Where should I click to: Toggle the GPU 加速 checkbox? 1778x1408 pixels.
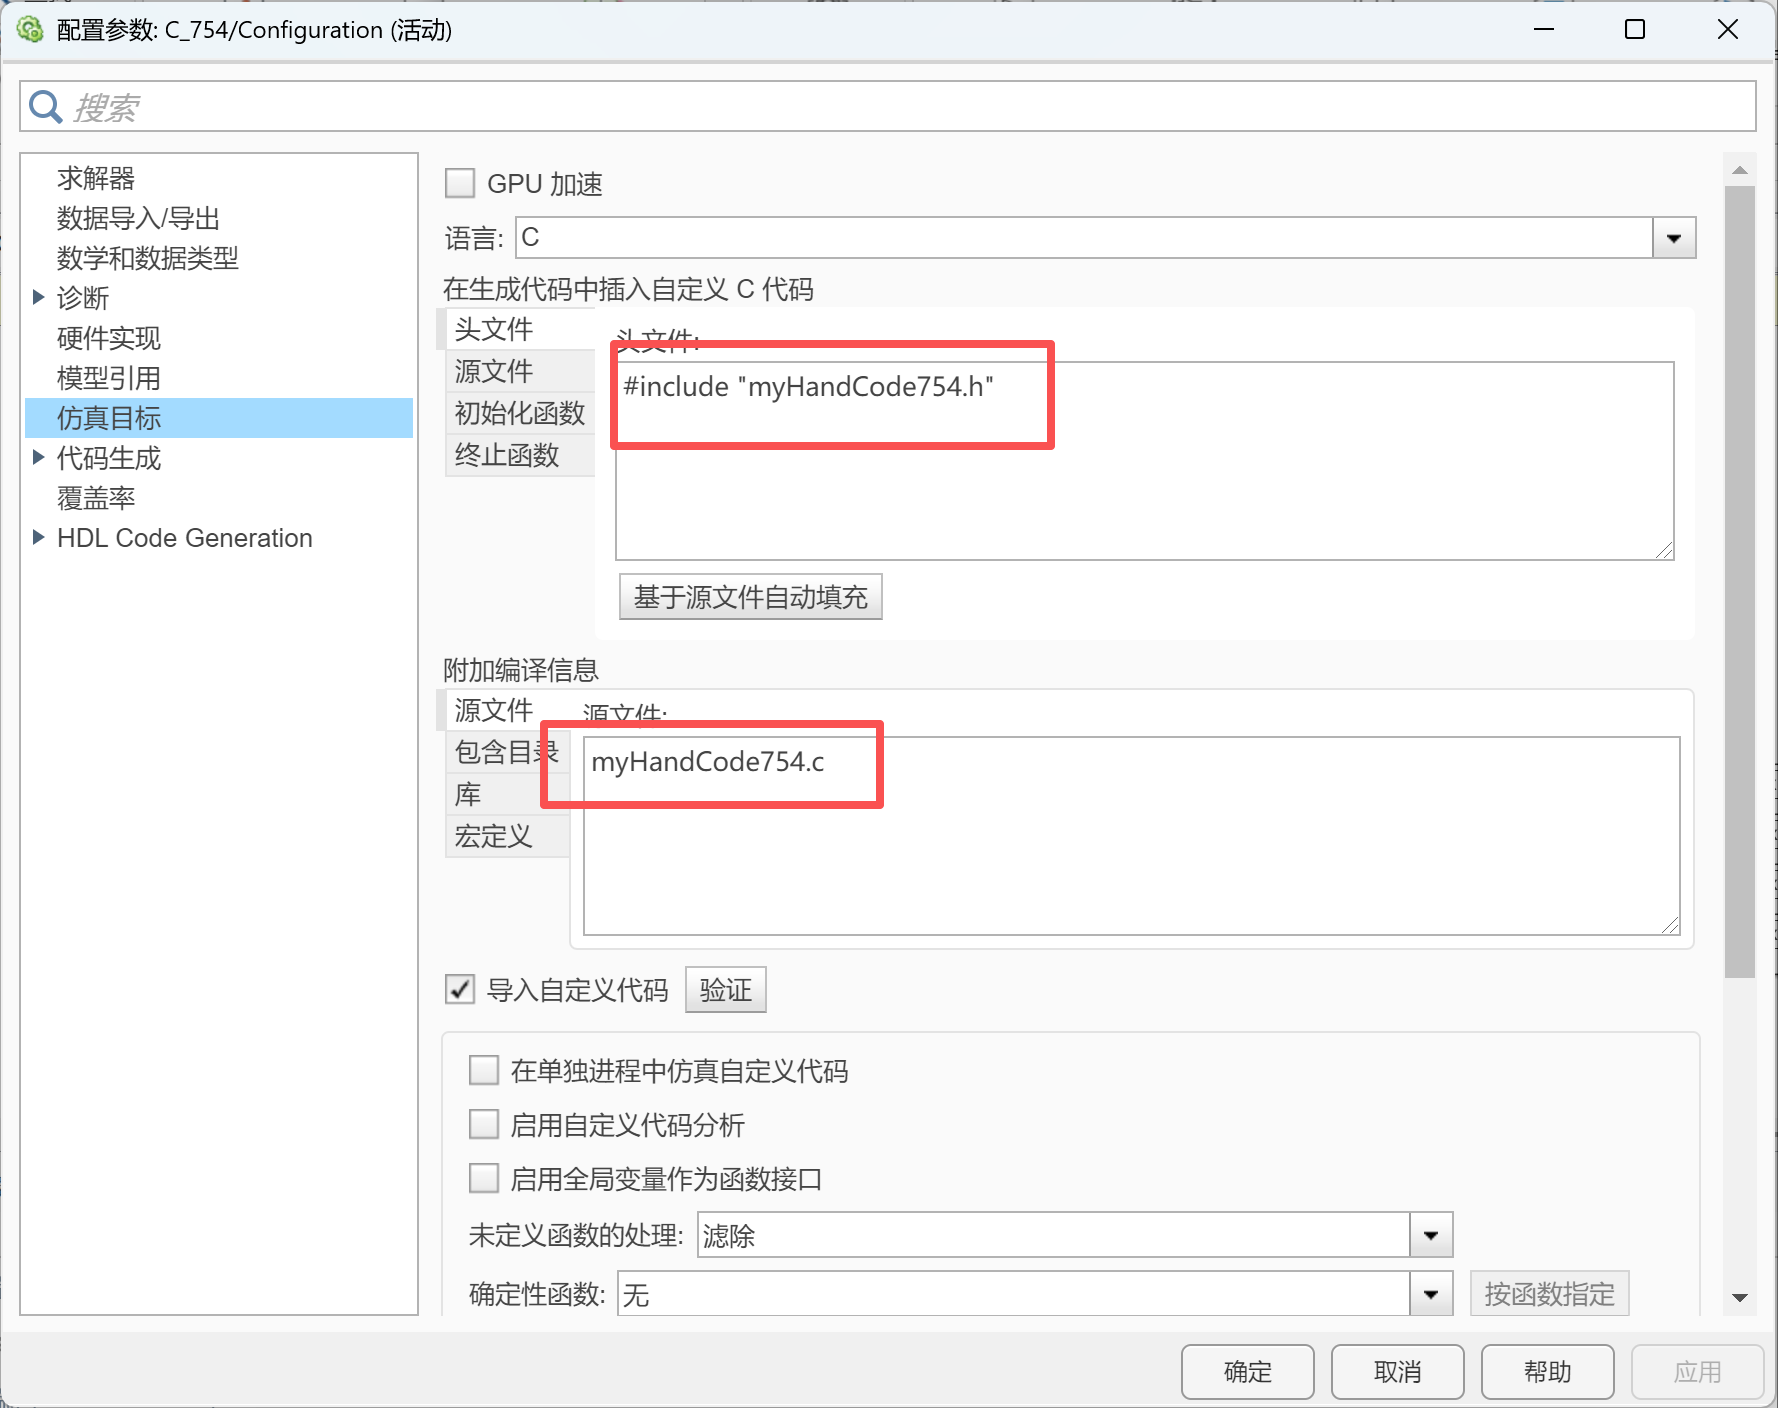coord(460,183)
